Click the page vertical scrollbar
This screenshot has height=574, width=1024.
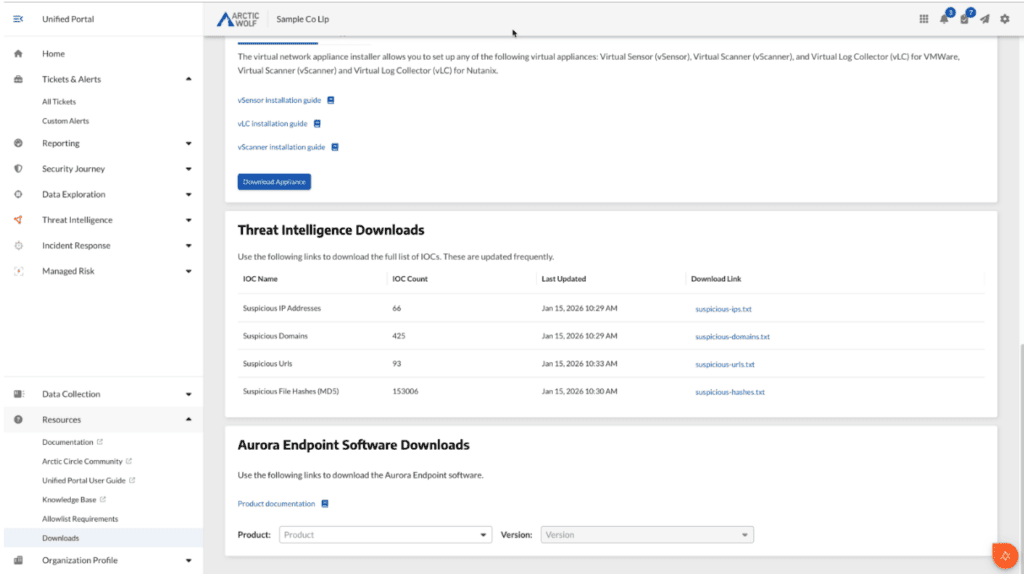pos(1020,450)
